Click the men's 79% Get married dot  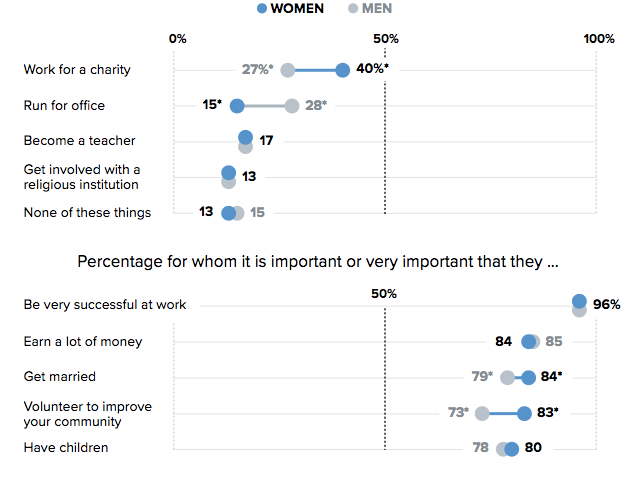[x=507, y=377]
